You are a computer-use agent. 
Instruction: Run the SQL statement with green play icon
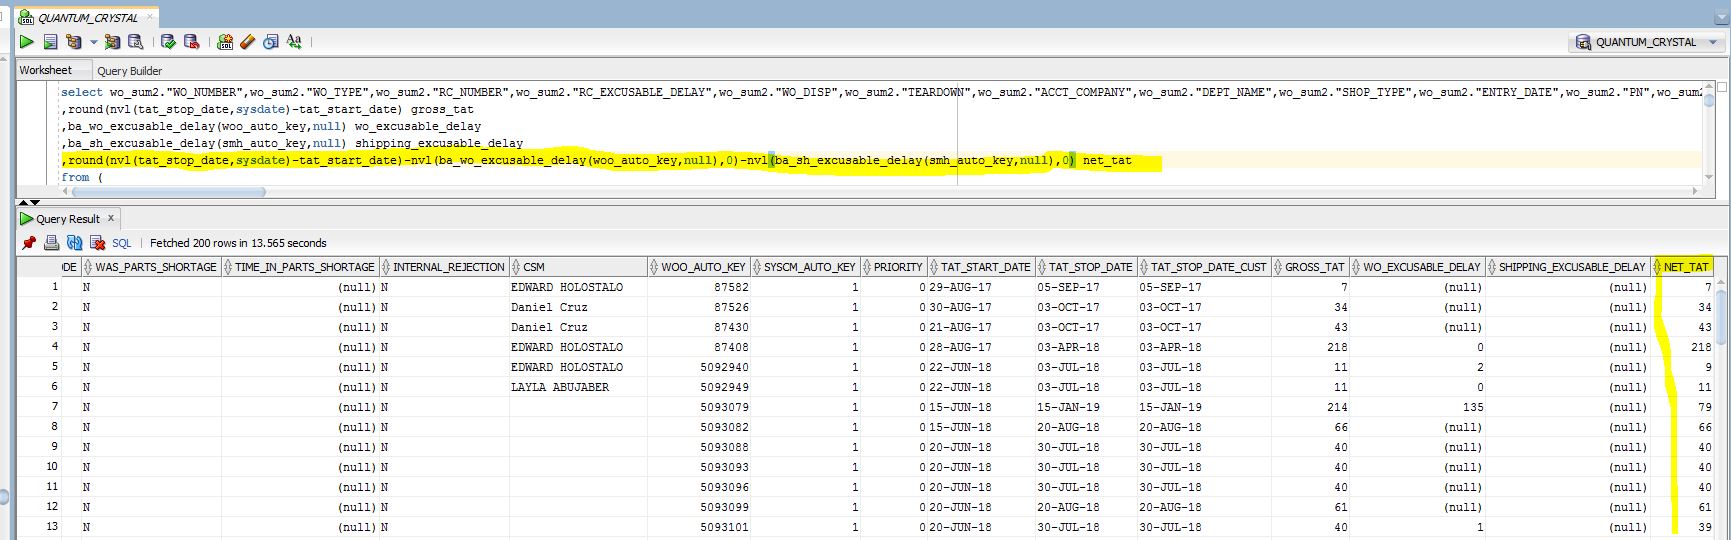[27, 42]
